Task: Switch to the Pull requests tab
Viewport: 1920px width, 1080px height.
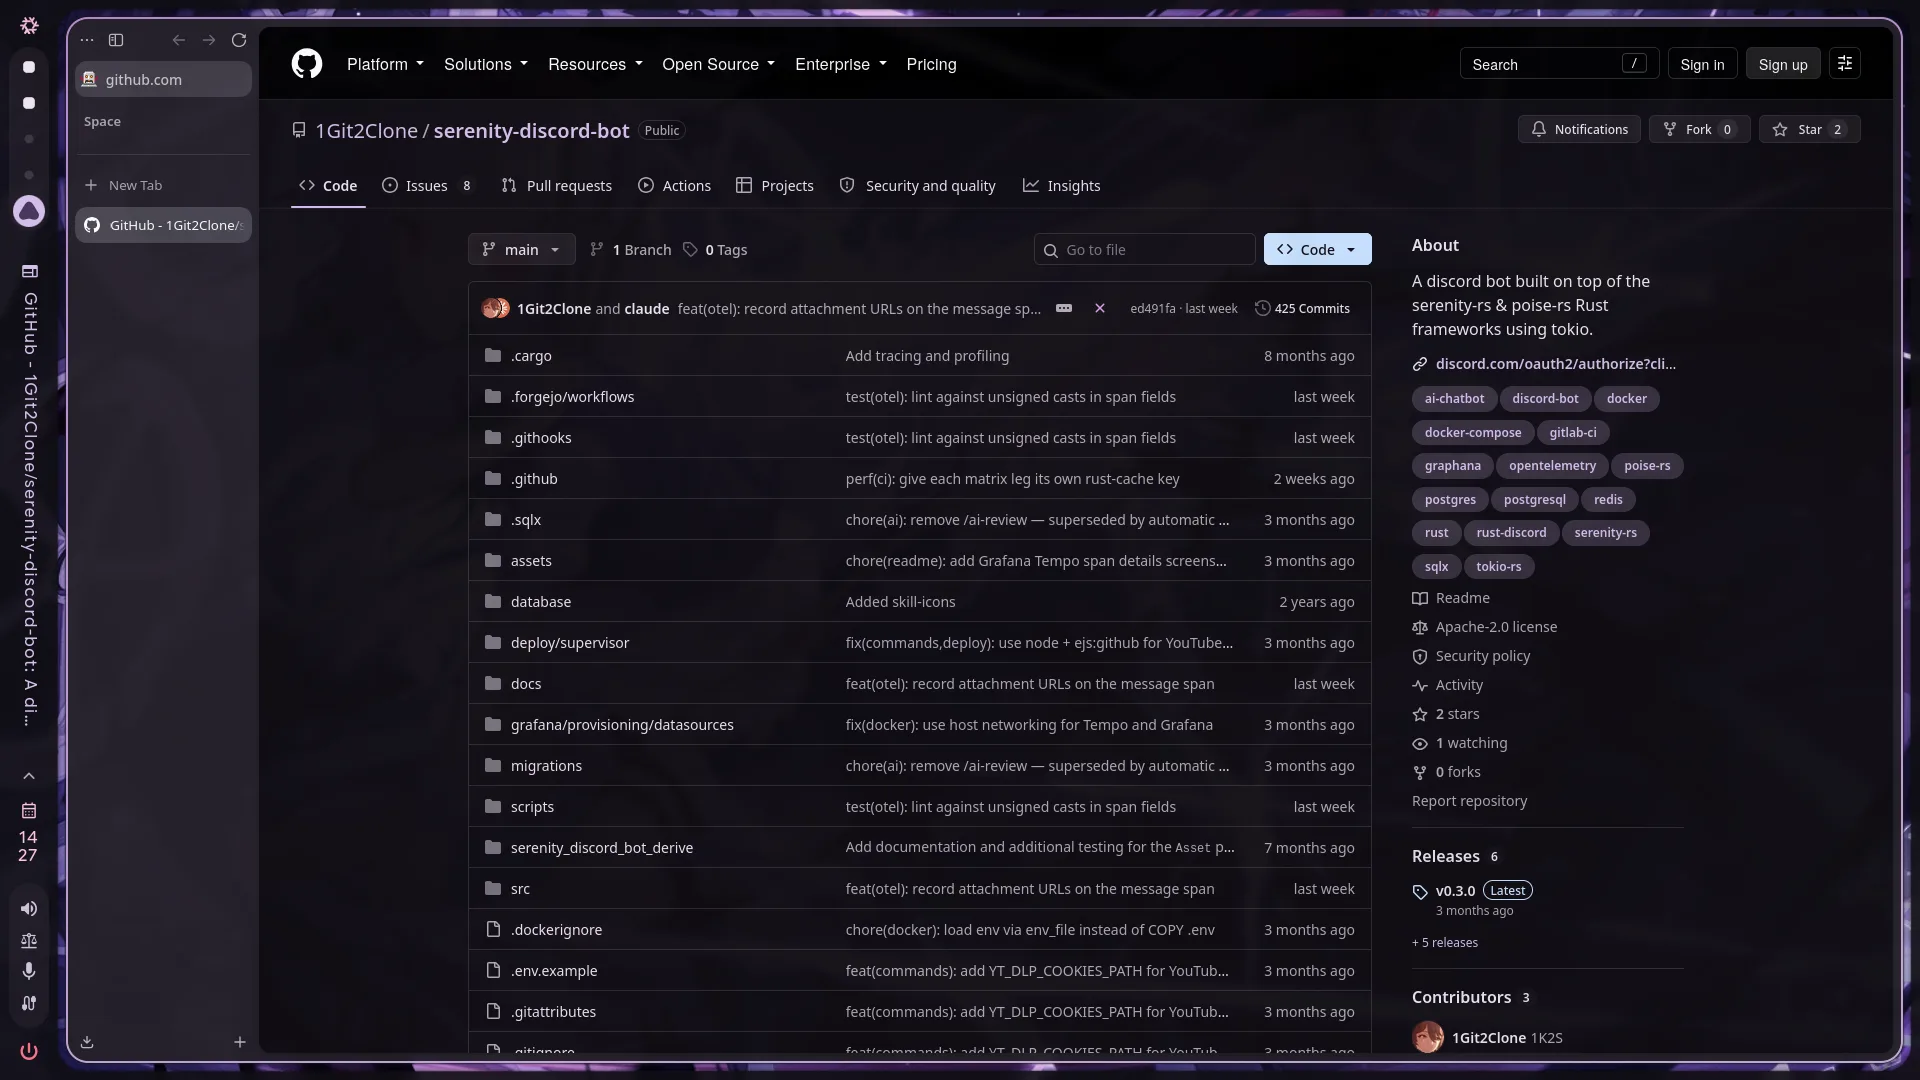Action: point(556,186)
